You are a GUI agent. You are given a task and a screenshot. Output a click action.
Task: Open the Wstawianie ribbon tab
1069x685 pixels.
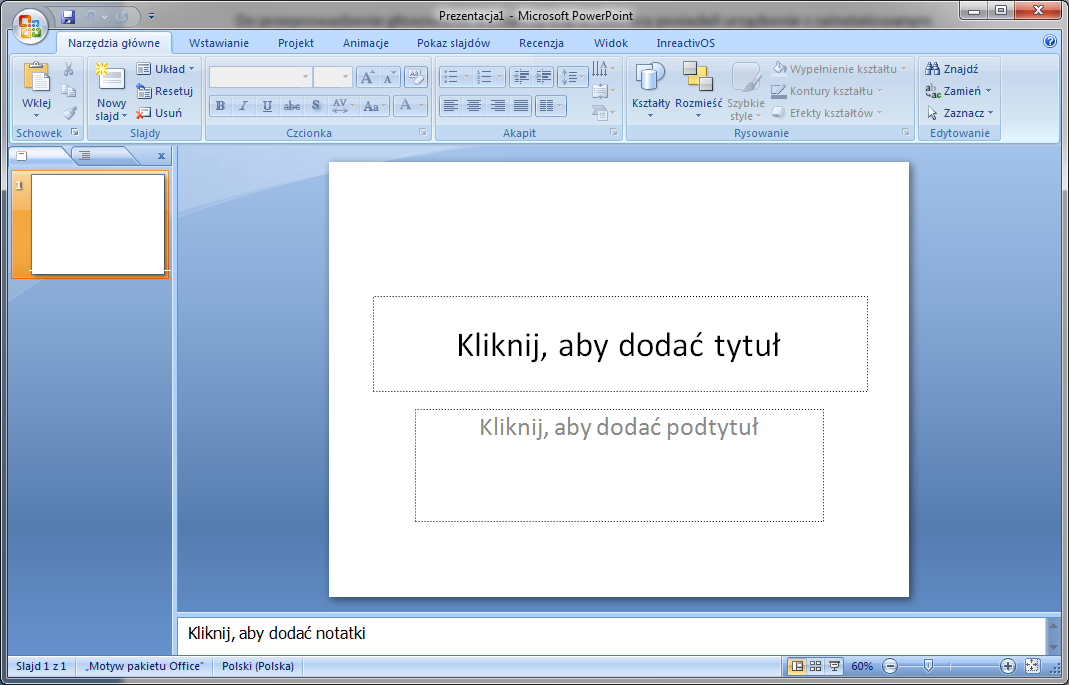(x=219, y=43)
